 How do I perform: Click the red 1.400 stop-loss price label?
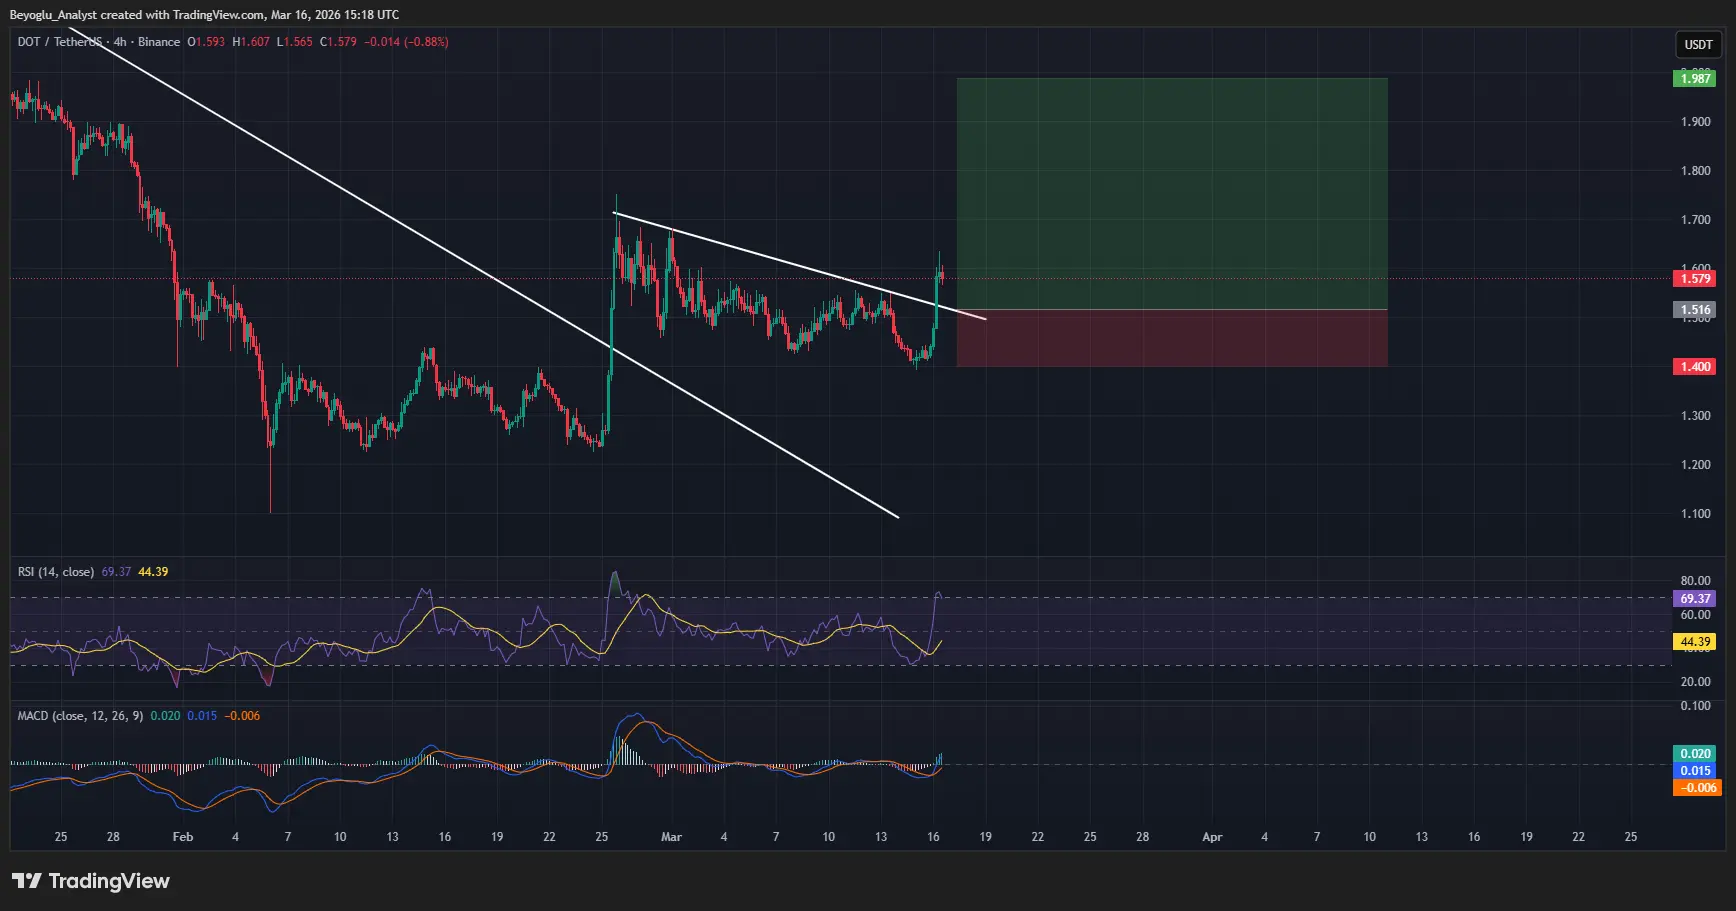tap(1695, 367)
